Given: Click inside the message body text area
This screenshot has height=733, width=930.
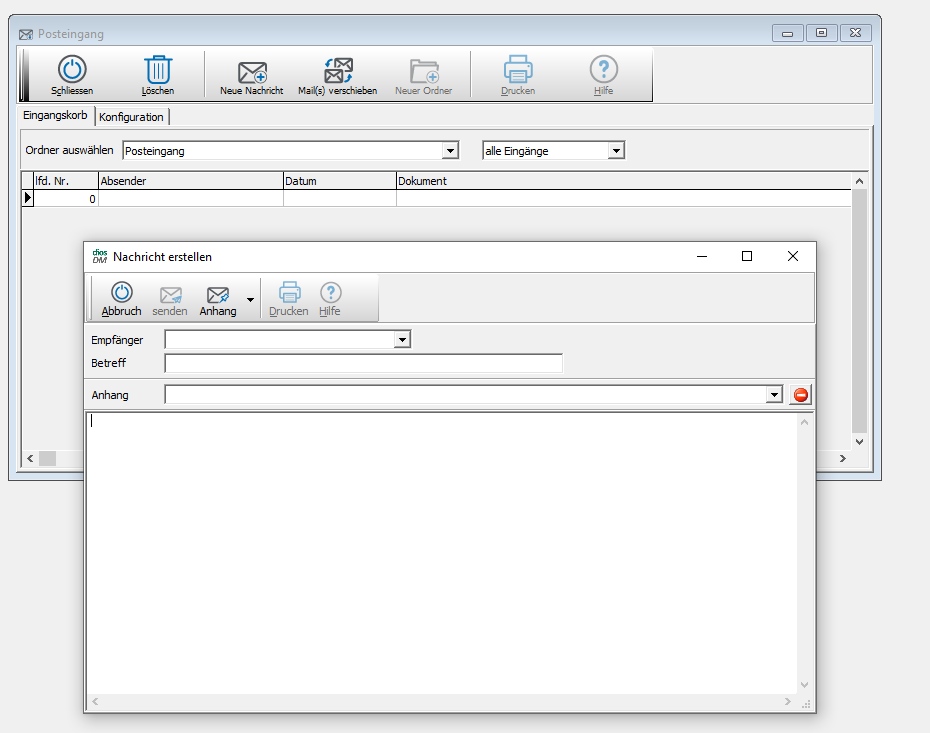Looking at the screenshot, I should tap(440, 550).
